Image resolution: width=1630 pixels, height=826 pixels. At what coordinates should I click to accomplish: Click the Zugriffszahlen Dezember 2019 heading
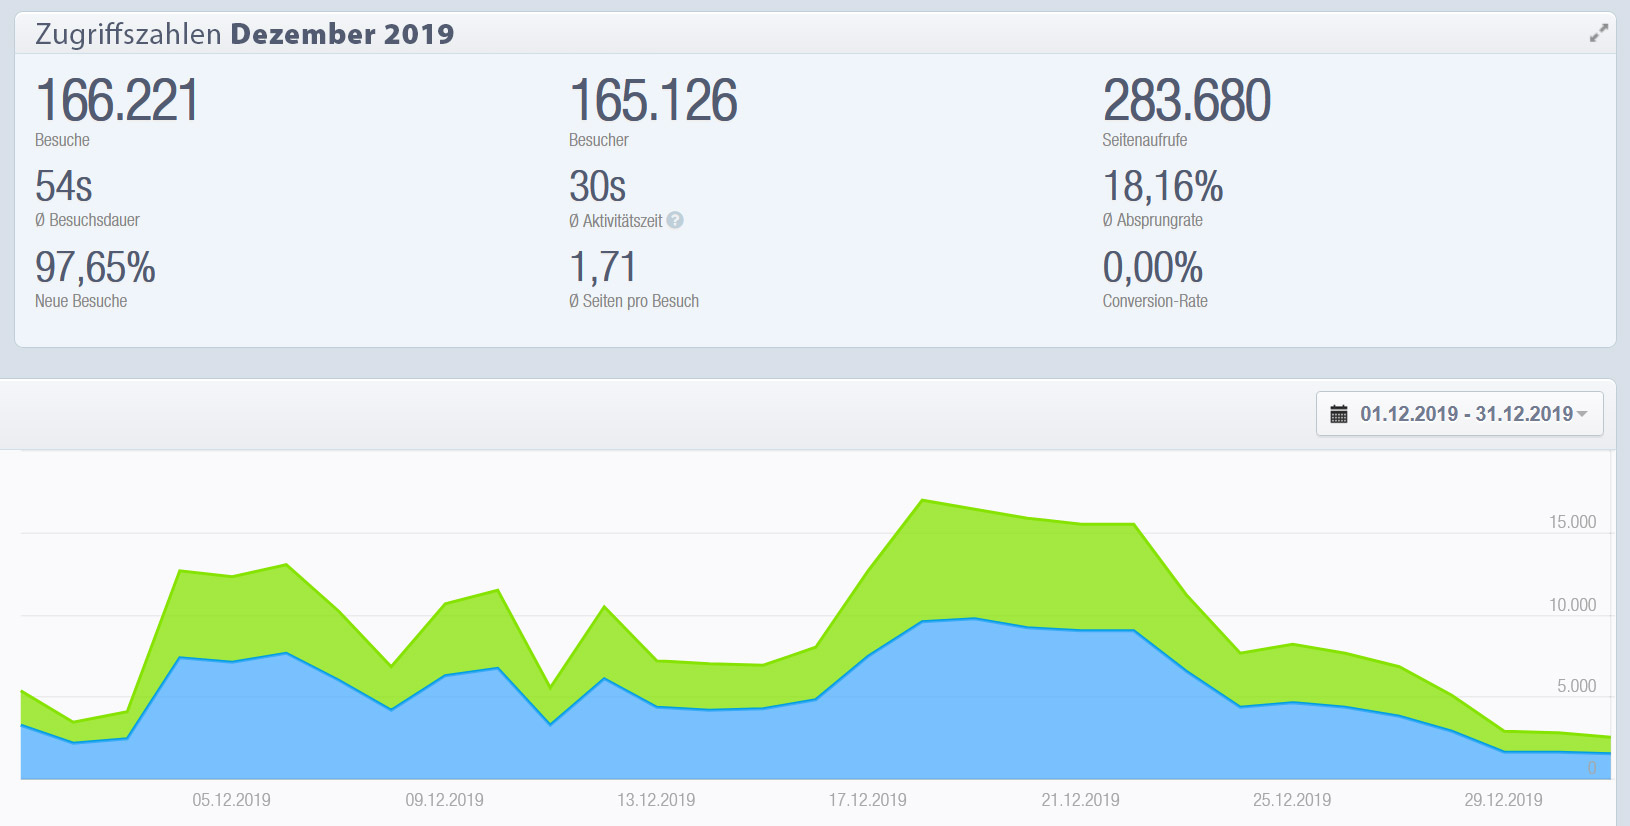point(244,34)
